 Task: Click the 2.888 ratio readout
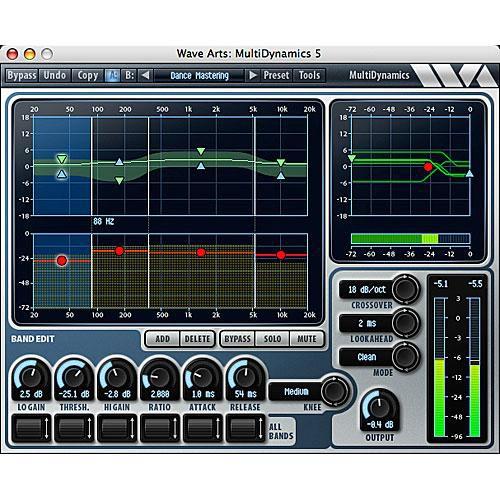[160, 394]
